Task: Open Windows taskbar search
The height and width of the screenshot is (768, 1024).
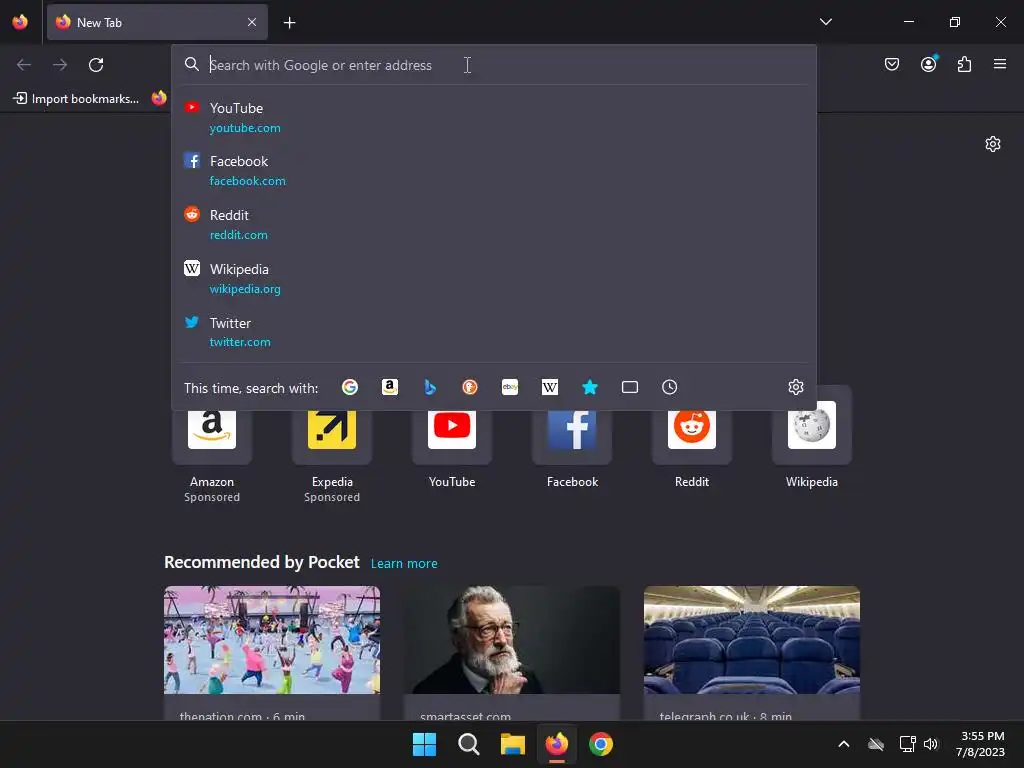Action: tap(468, 744)
